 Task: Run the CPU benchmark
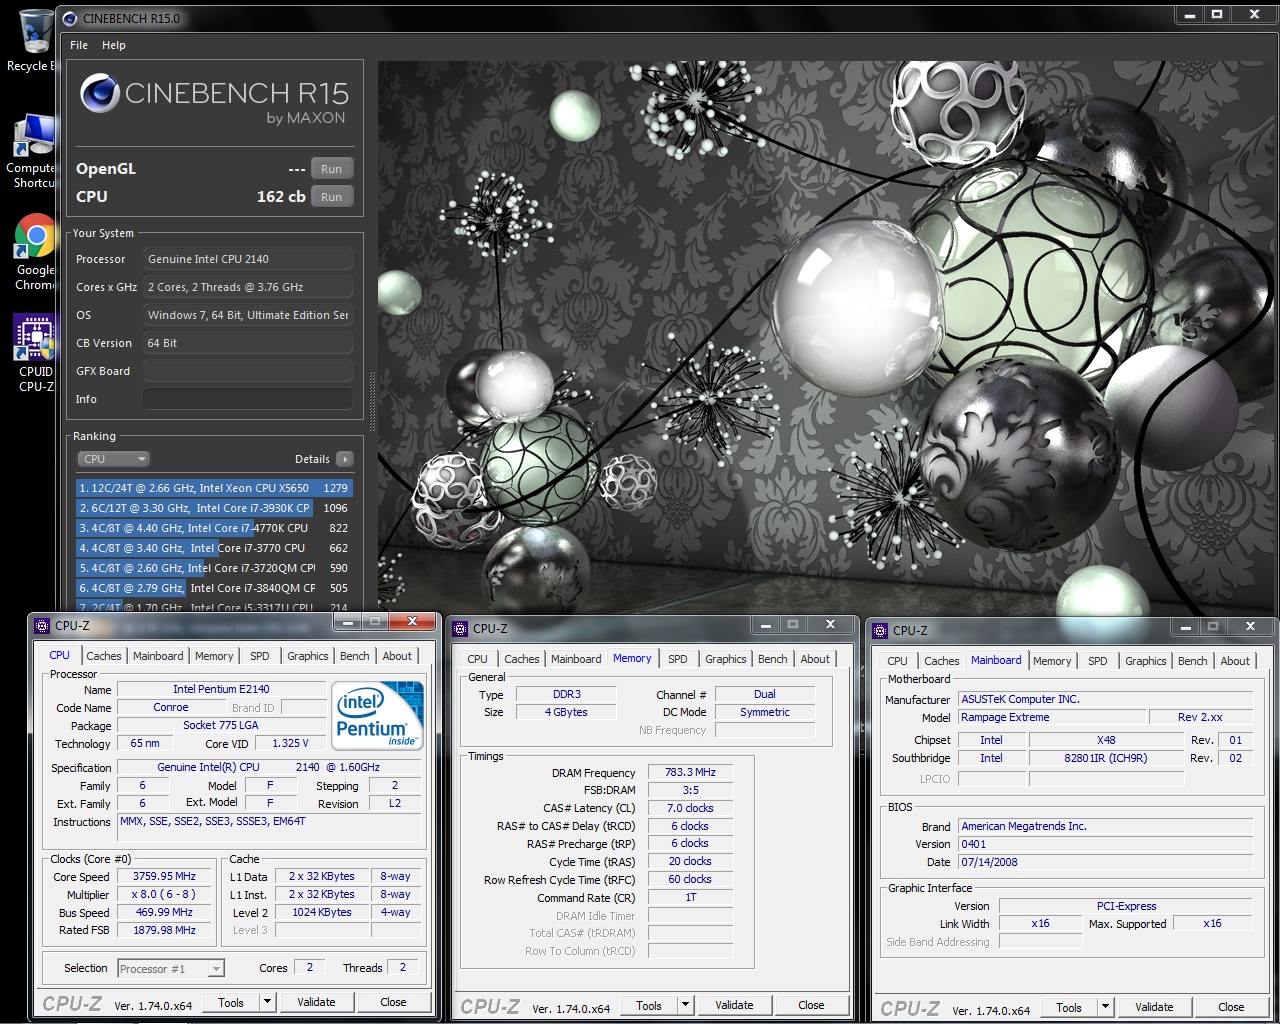point(332,197)
